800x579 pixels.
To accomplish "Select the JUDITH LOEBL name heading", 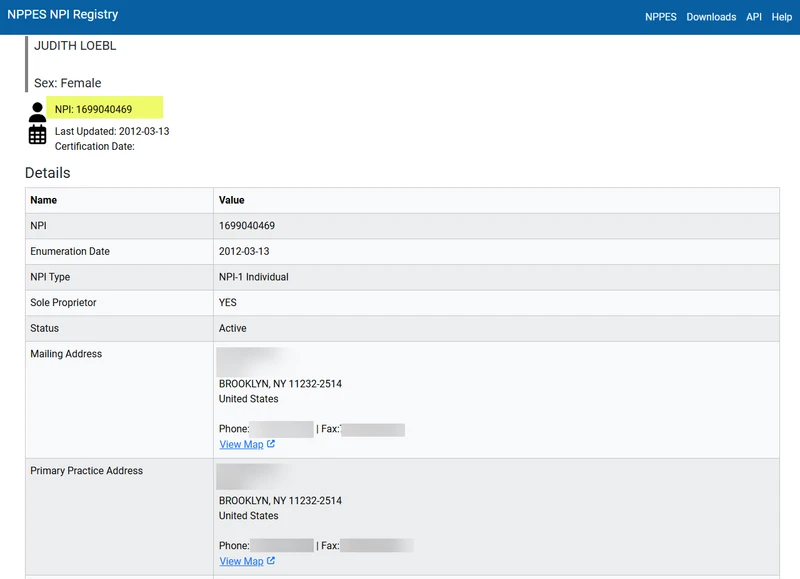I will 75,46.
